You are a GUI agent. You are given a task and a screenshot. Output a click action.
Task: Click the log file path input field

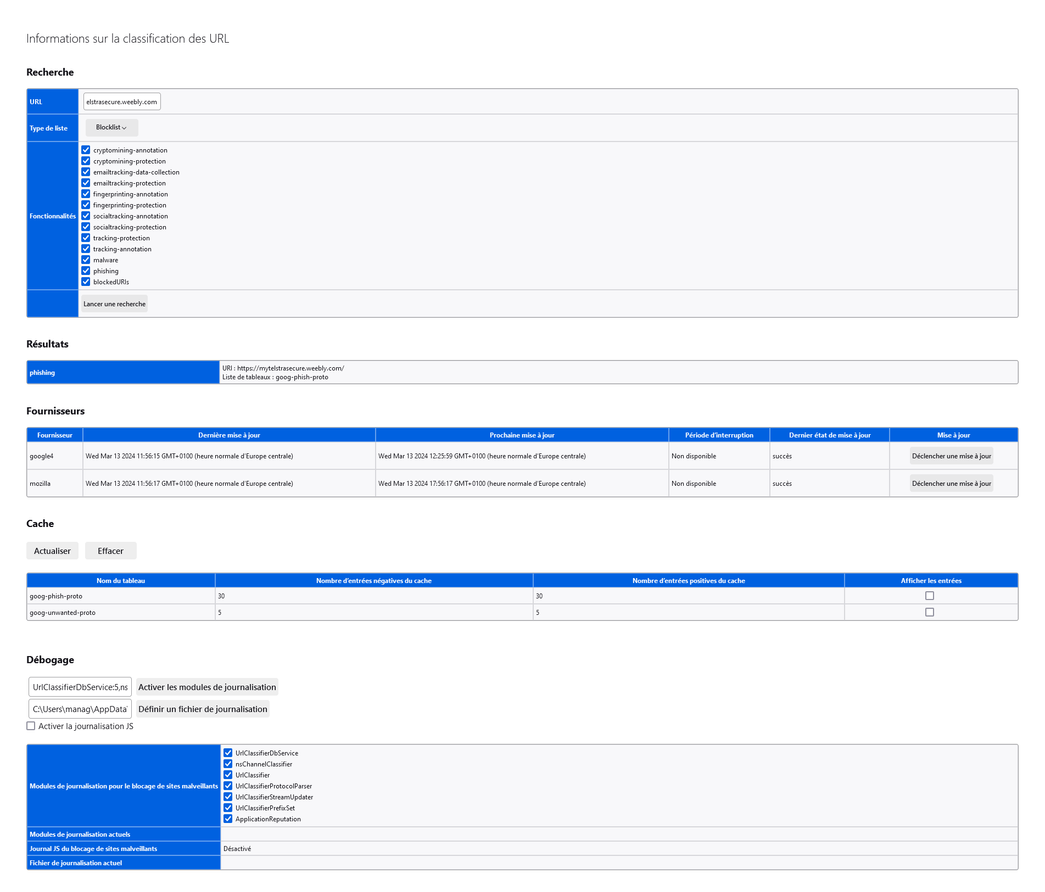(80, 709)
